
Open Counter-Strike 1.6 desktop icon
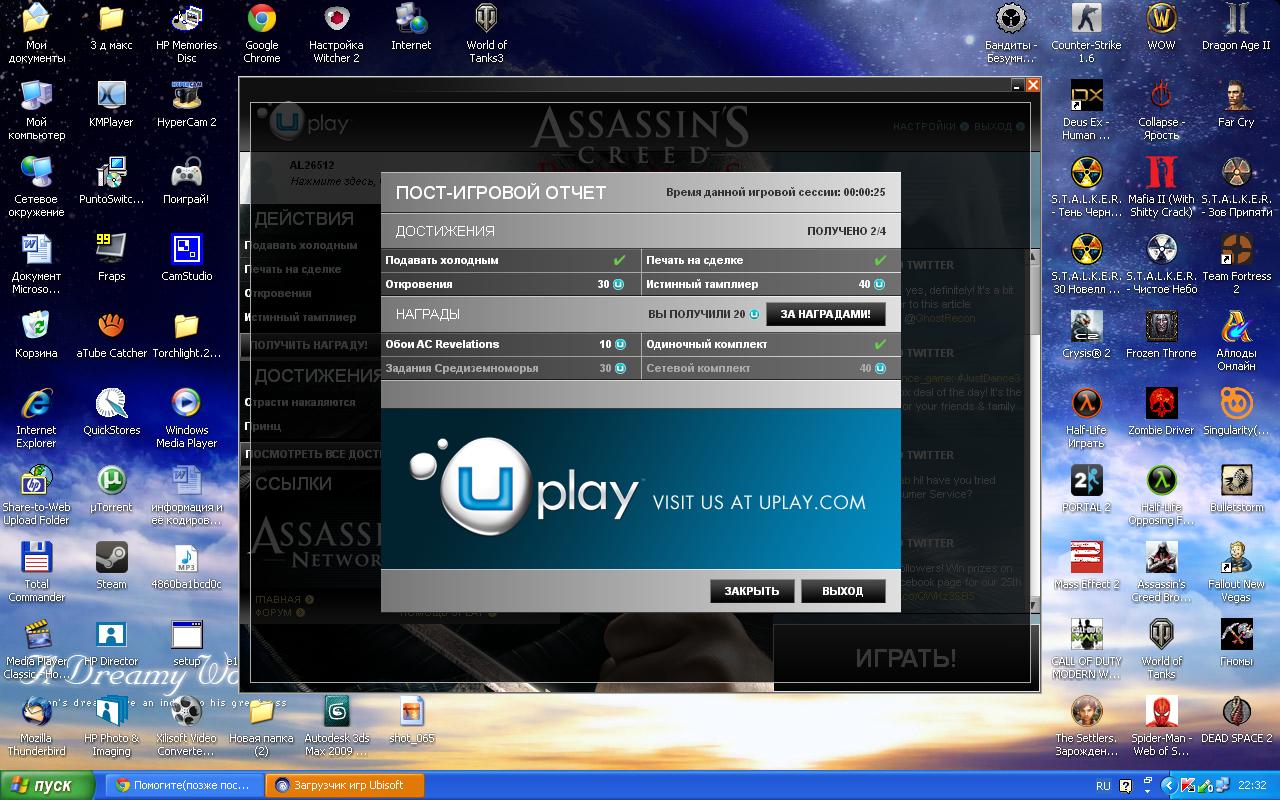coord(1086,33)
